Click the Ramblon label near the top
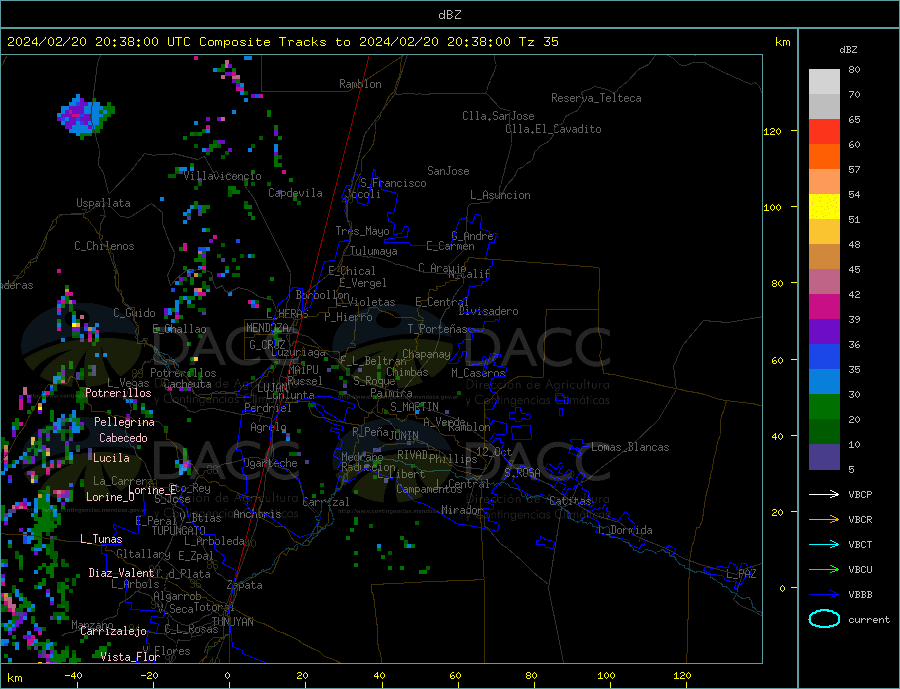 (360, 84)
